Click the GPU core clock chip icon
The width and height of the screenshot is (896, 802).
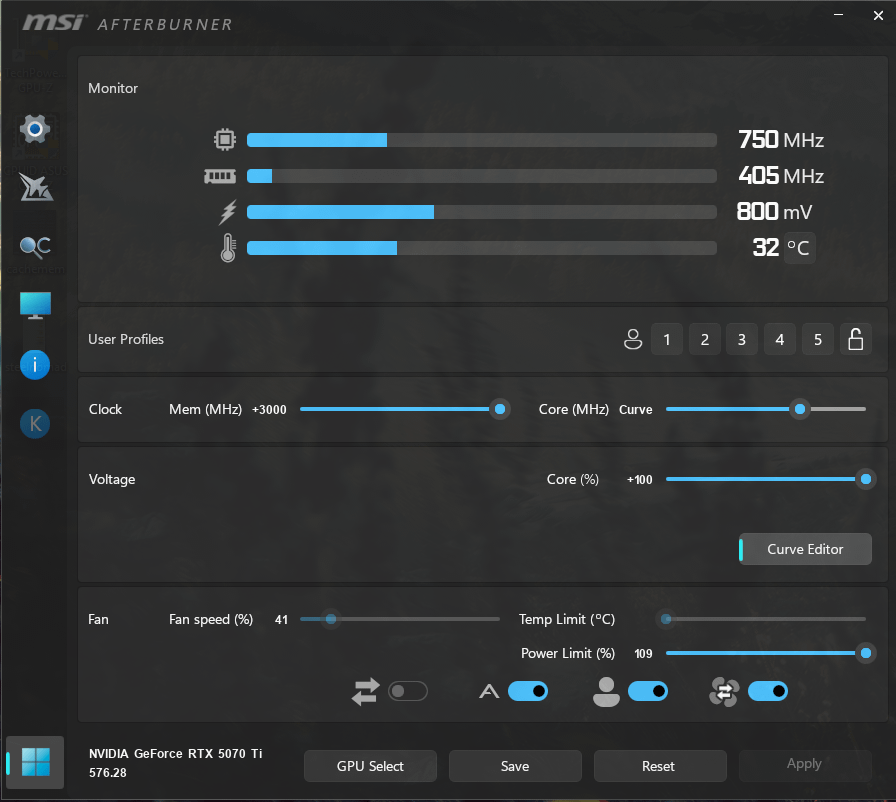[x=225, y=139]
